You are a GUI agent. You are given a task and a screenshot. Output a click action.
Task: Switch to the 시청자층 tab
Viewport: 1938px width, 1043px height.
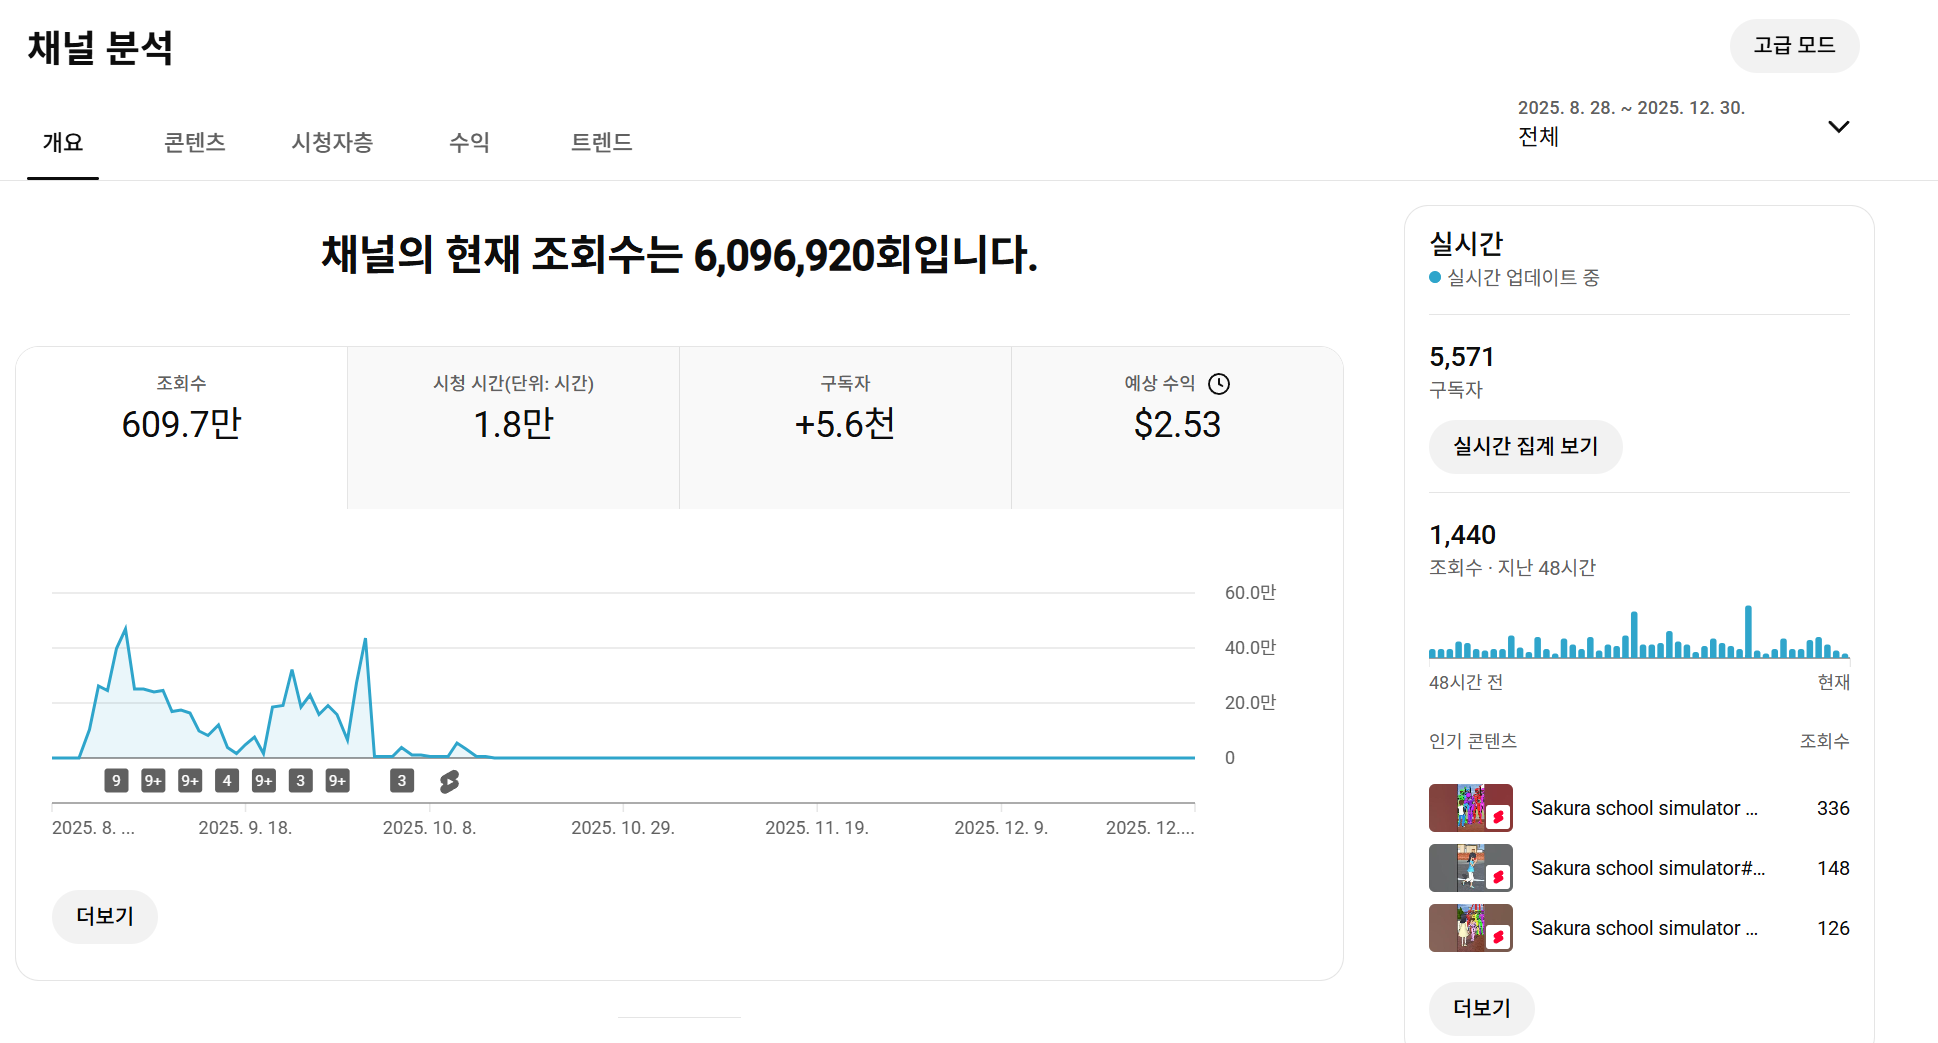click(x=332, y=143)
